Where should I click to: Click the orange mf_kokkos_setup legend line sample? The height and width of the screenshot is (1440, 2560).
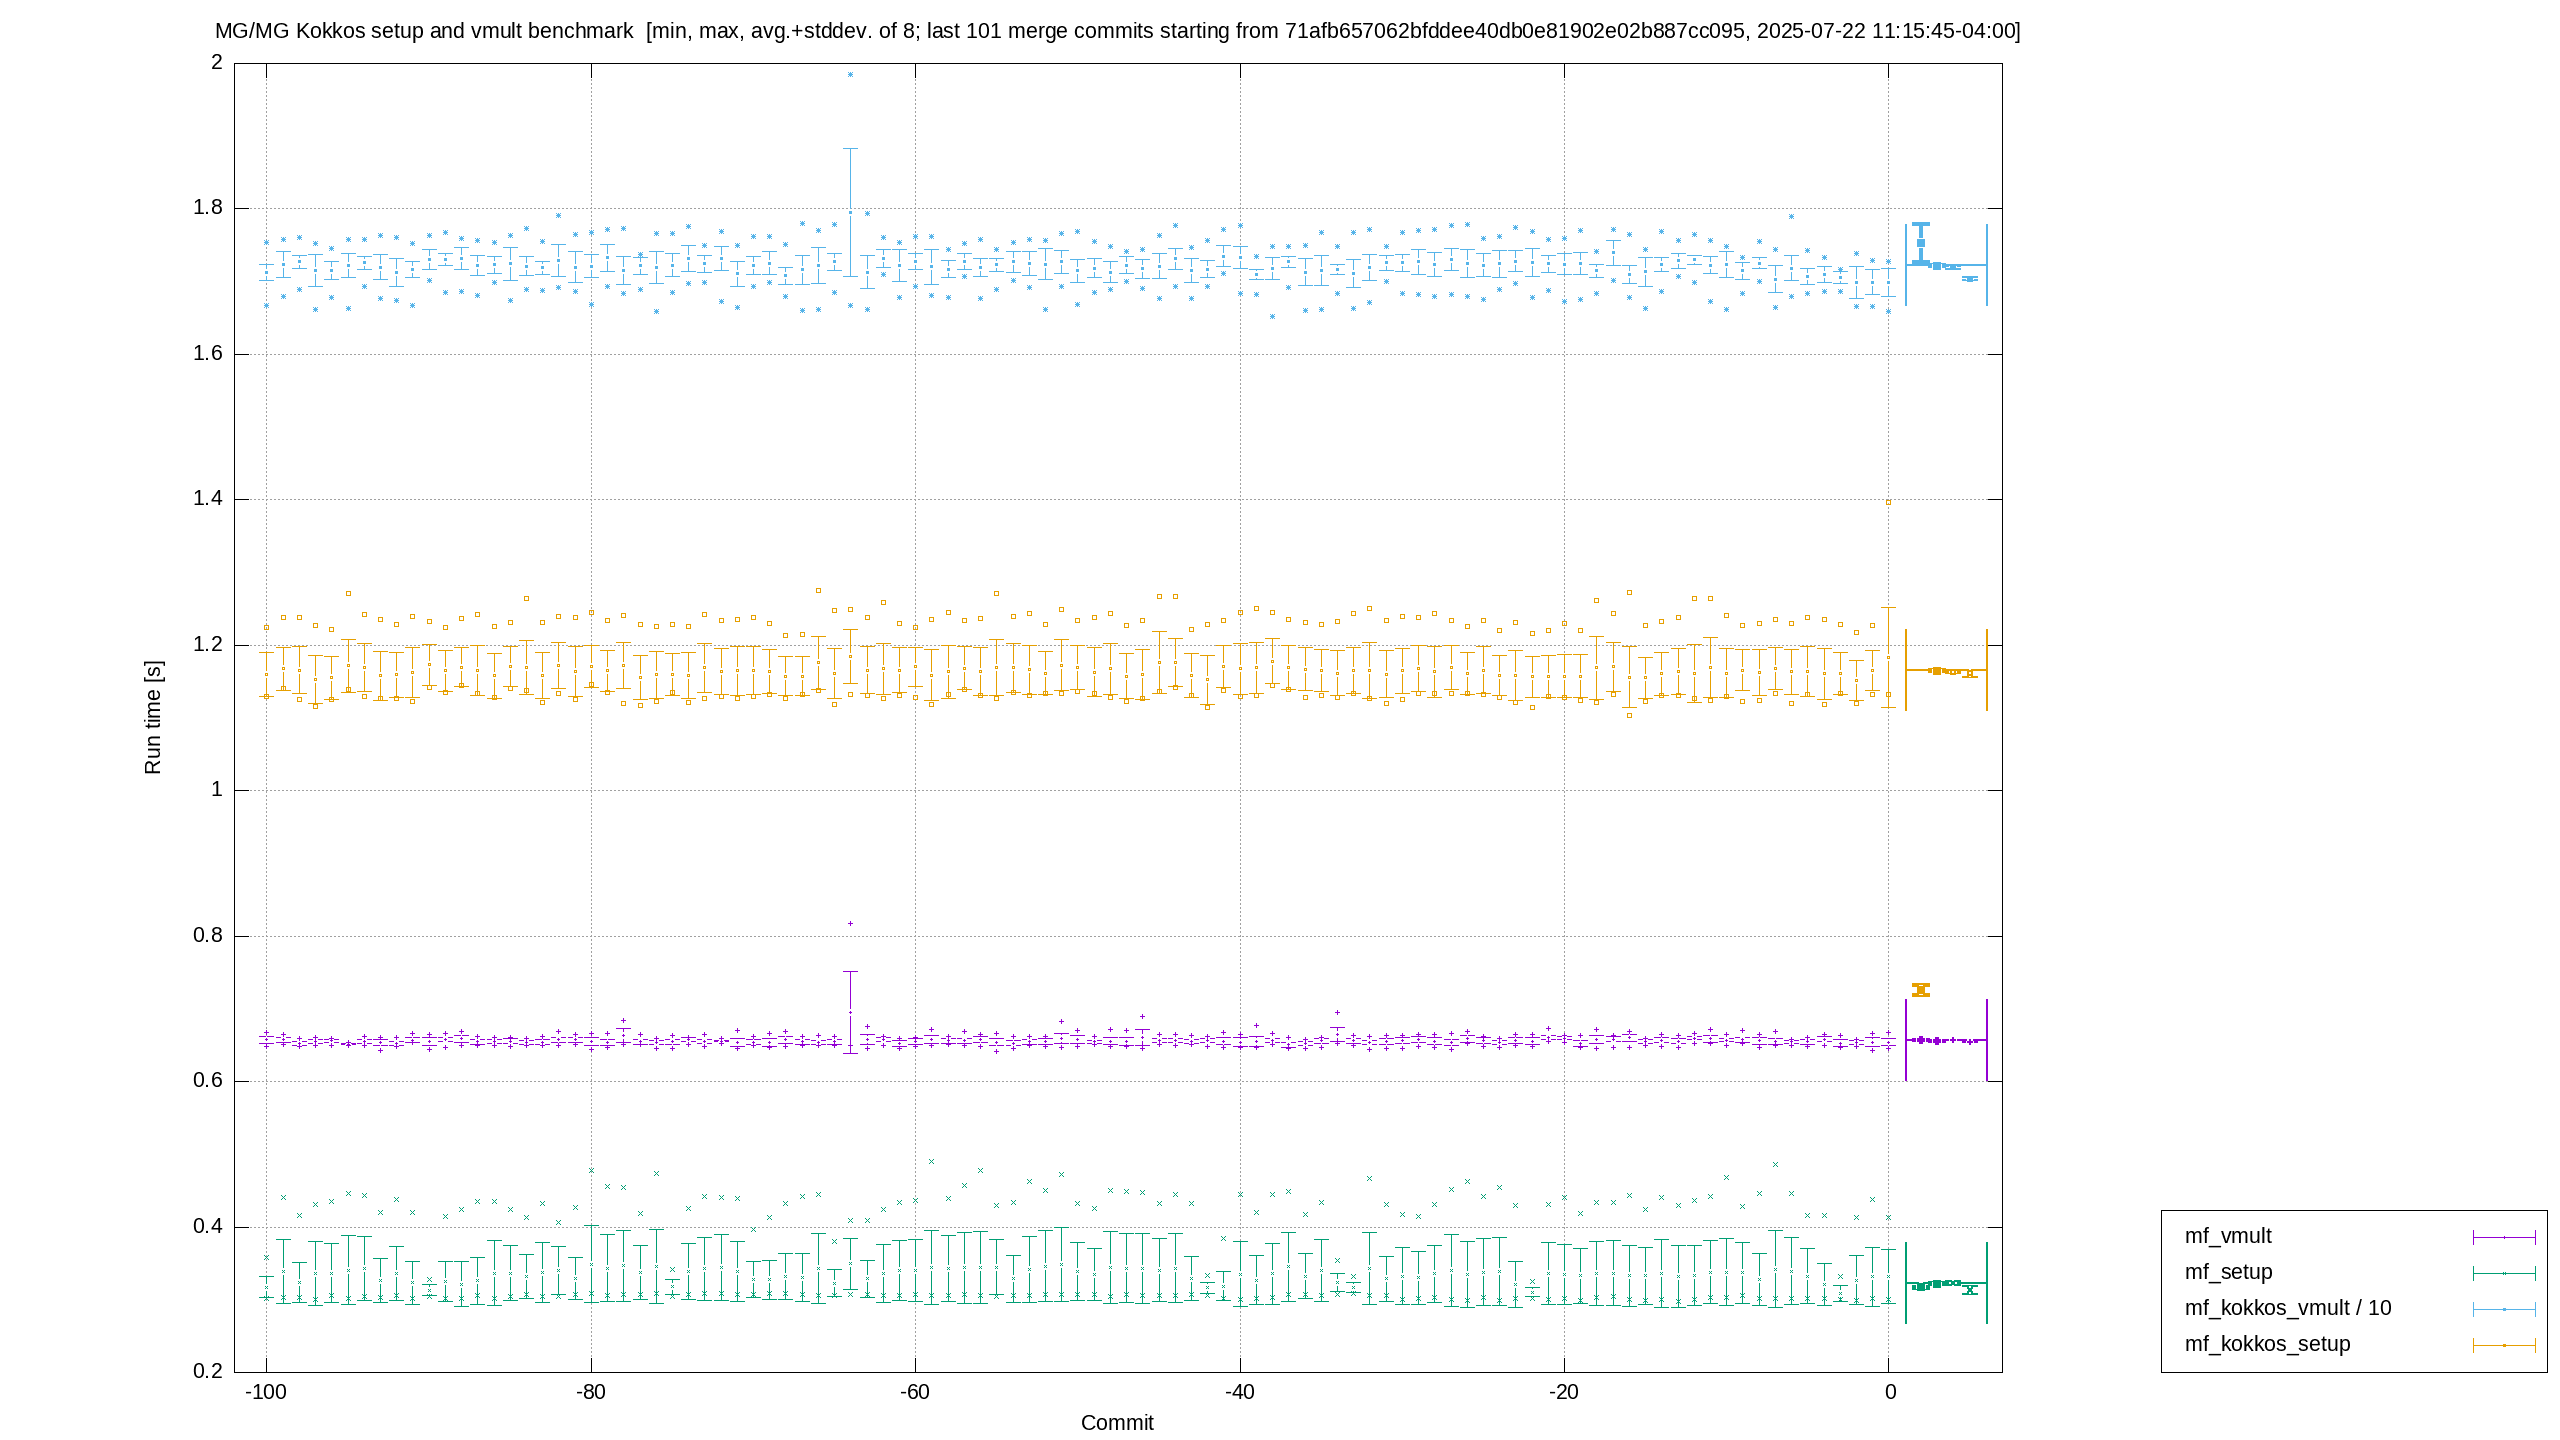(2504, 1346)
